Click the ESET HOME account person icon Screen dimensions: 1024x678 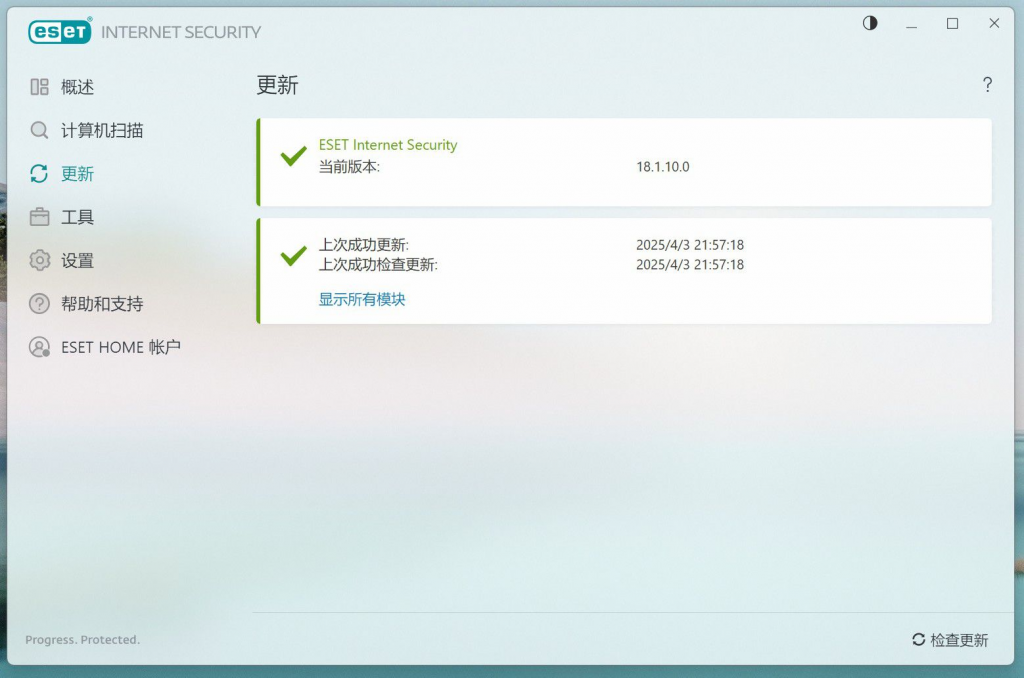tap(39, 347)
